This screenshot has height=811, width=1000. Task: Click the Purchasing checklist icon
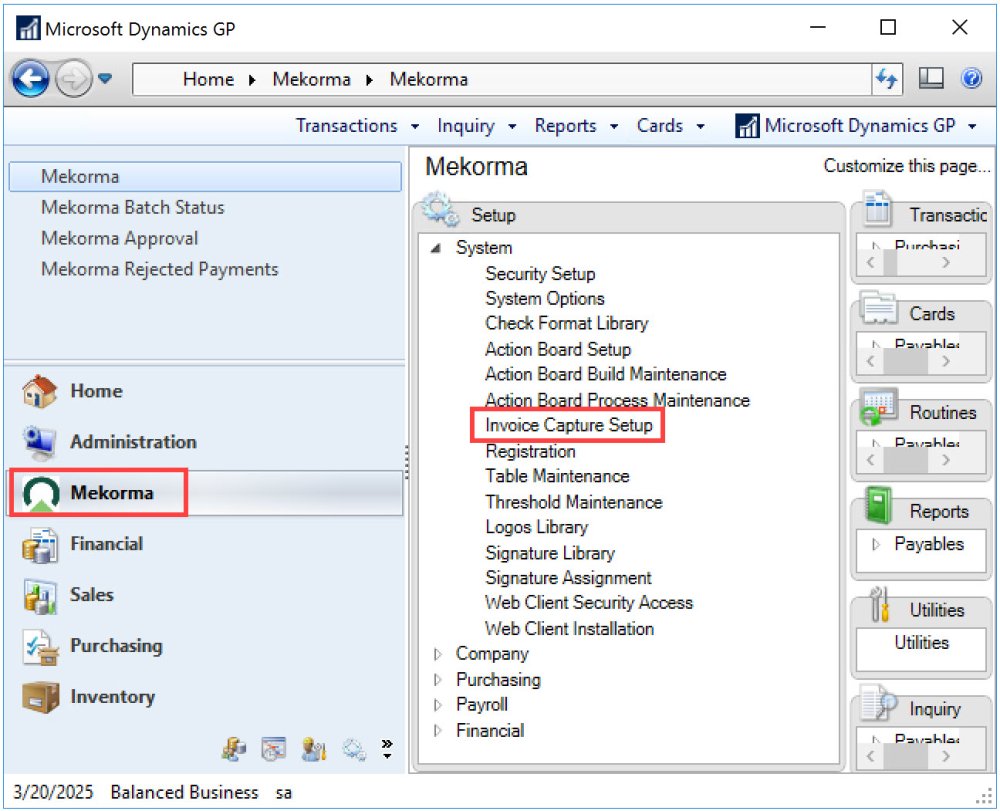[x=40, y=647]
